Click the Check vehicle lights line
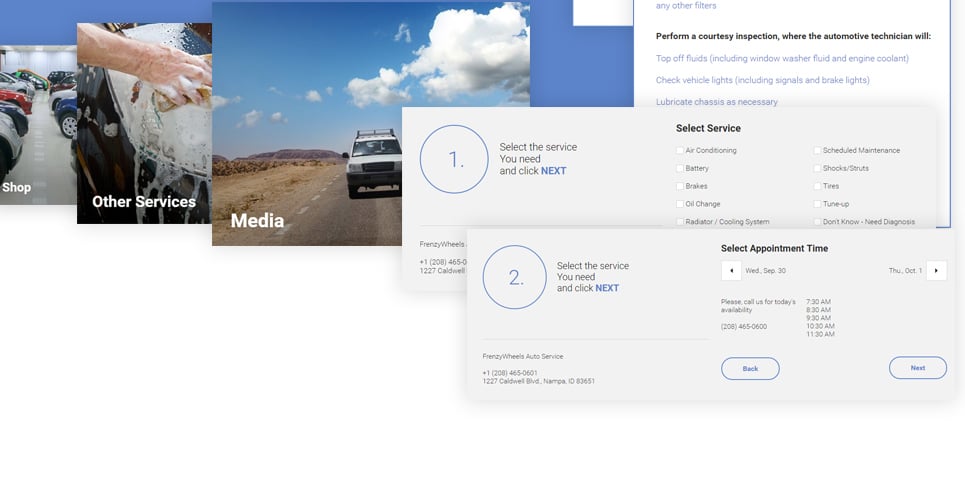The height and width of the screenshot is (500, 965). pos(763,80)
